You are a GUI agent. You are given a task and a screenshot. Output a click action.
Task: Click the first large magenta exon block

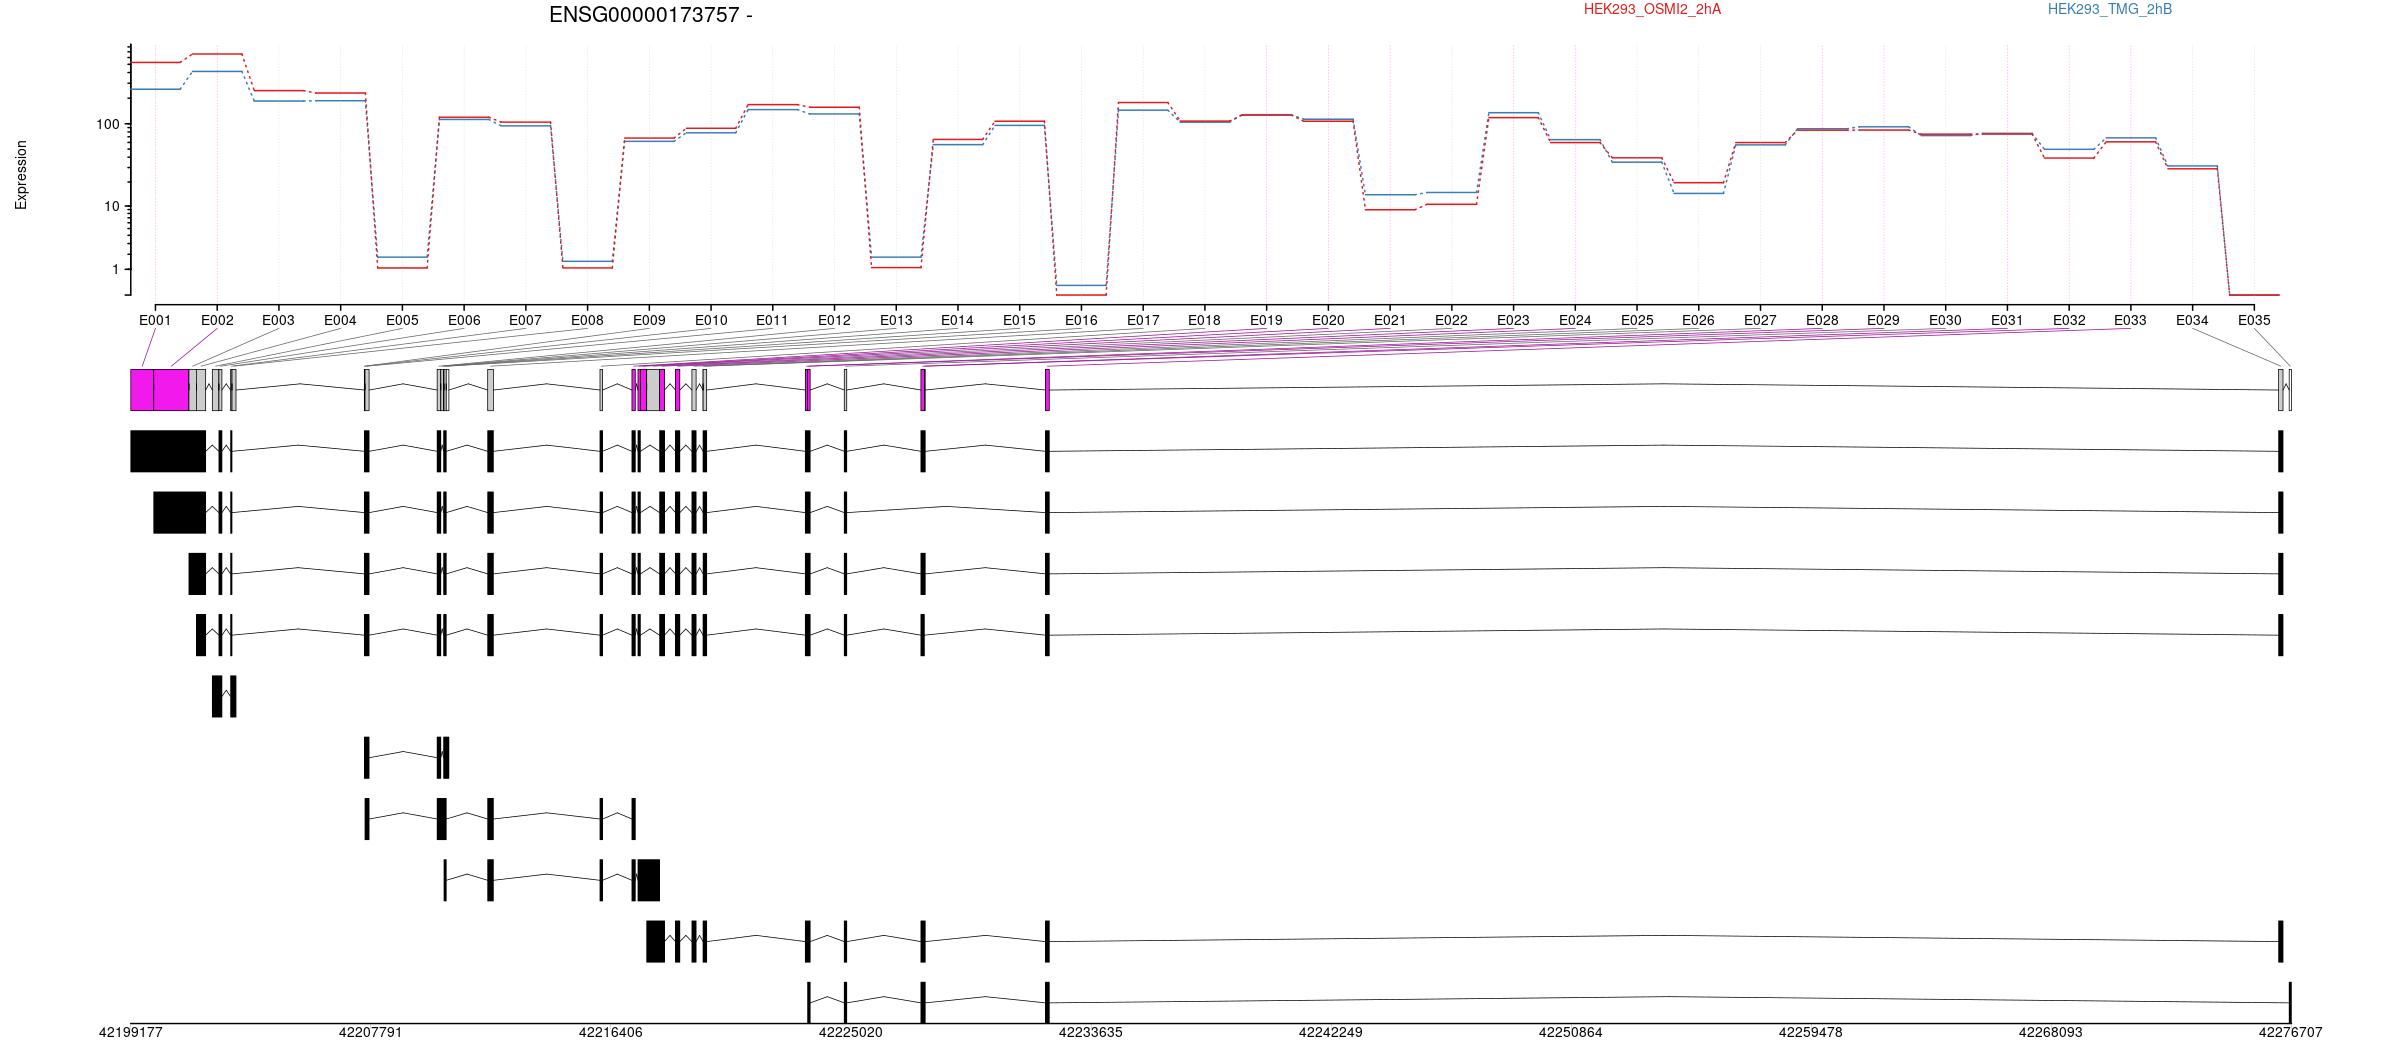point(142,390)
